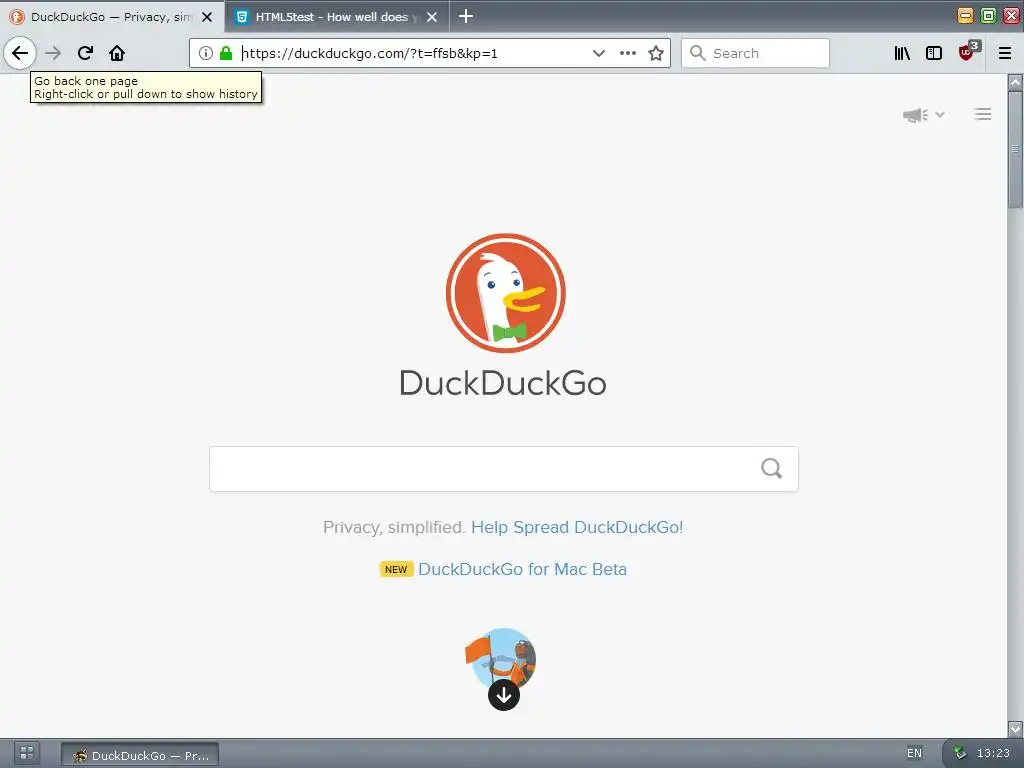Click the Privacy, simplified. text
This screenshot has height=768, width=1024.
[x=394, y=527]
